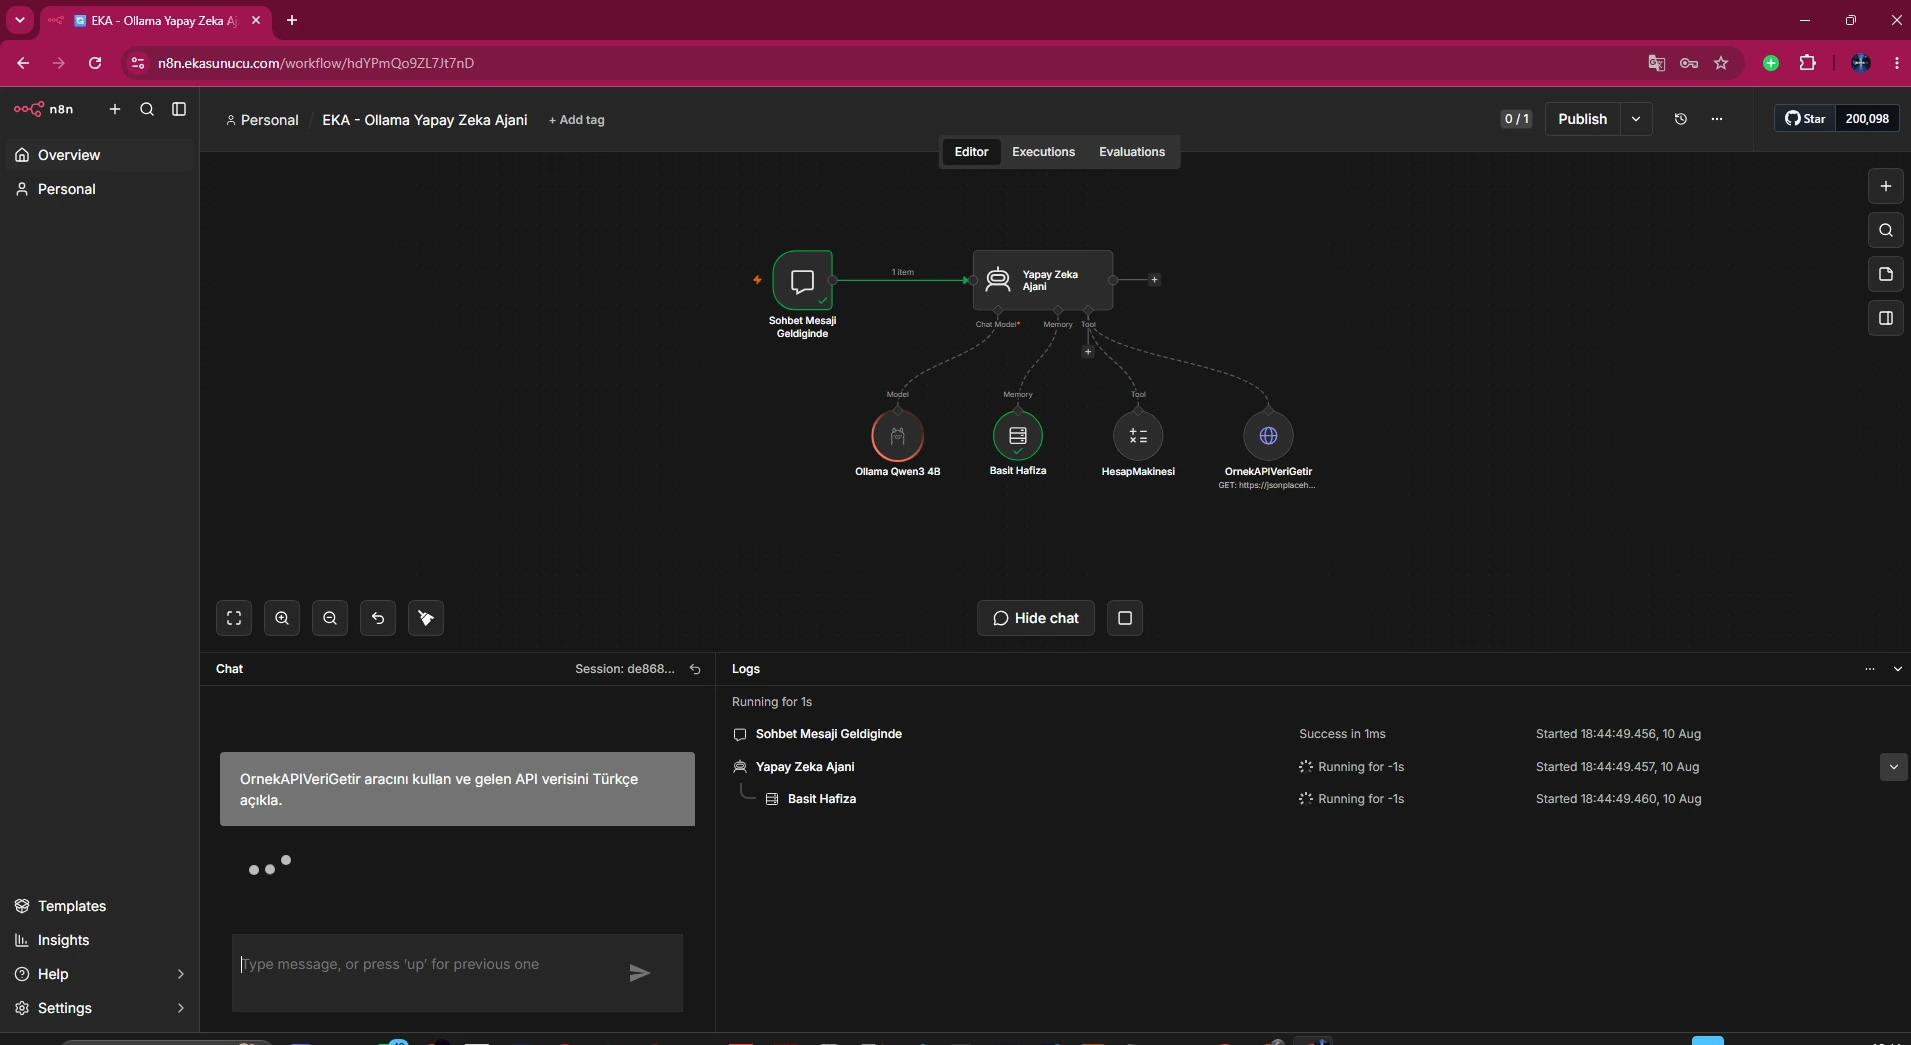Viewport: 1911px width, 1045px height.
Task: Open Insights in sidebar
Action: tap(98, 940)
